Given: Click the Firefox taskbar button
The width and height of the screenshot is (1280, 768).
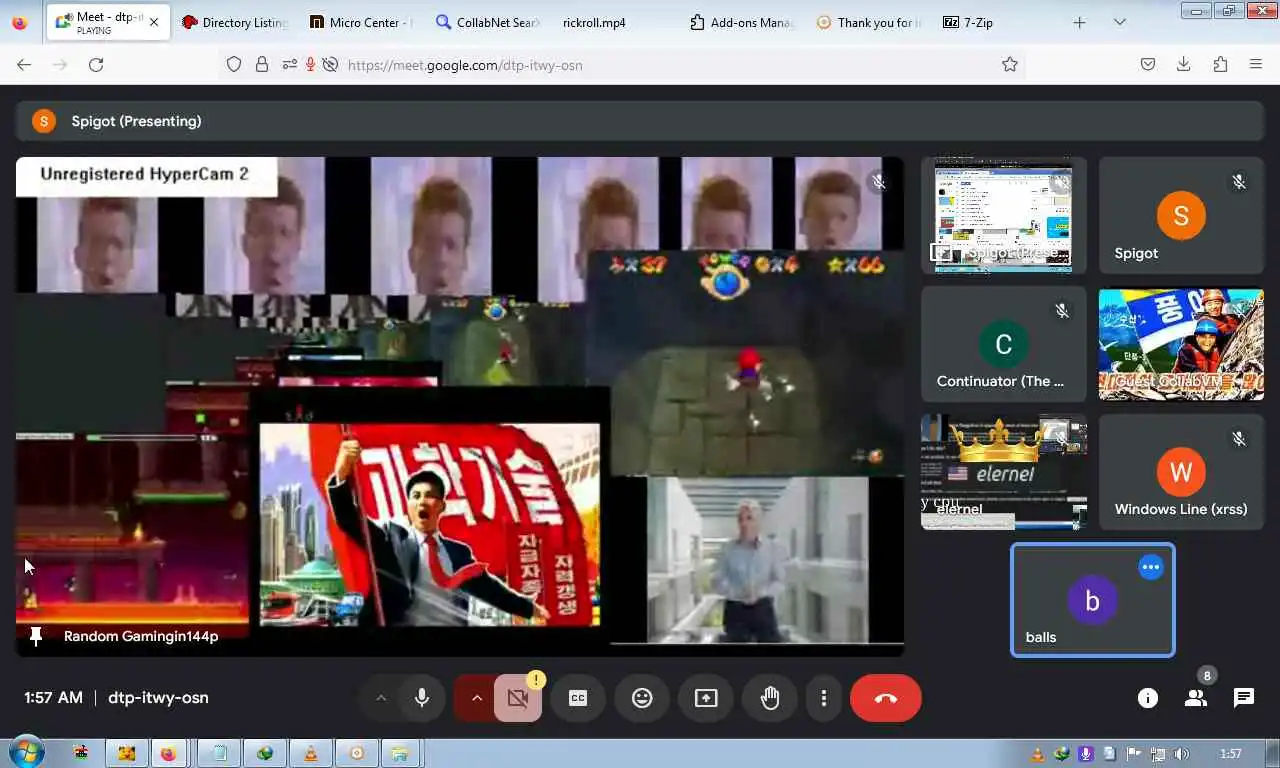Looking at the screenshot, I should 168,753.
